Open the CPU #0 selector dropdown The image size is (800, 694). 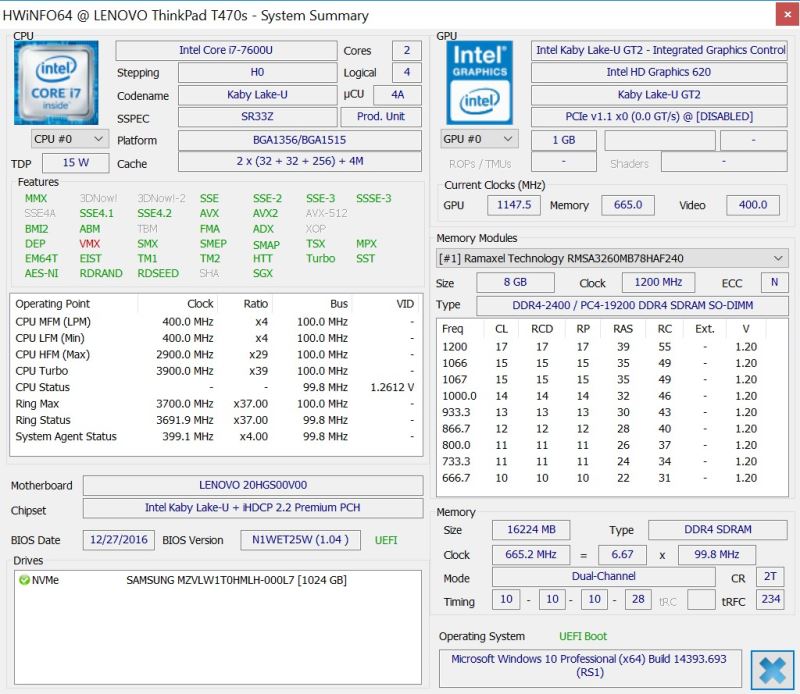(69, 139)
